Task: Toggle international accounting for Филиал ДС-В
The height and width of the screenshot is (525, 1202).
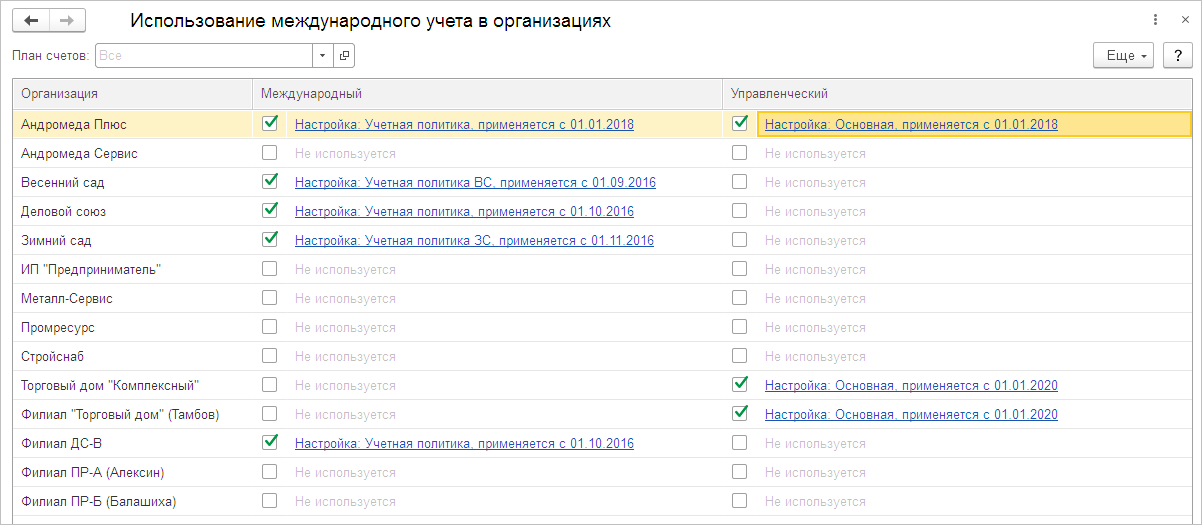Action: point(269,443)
